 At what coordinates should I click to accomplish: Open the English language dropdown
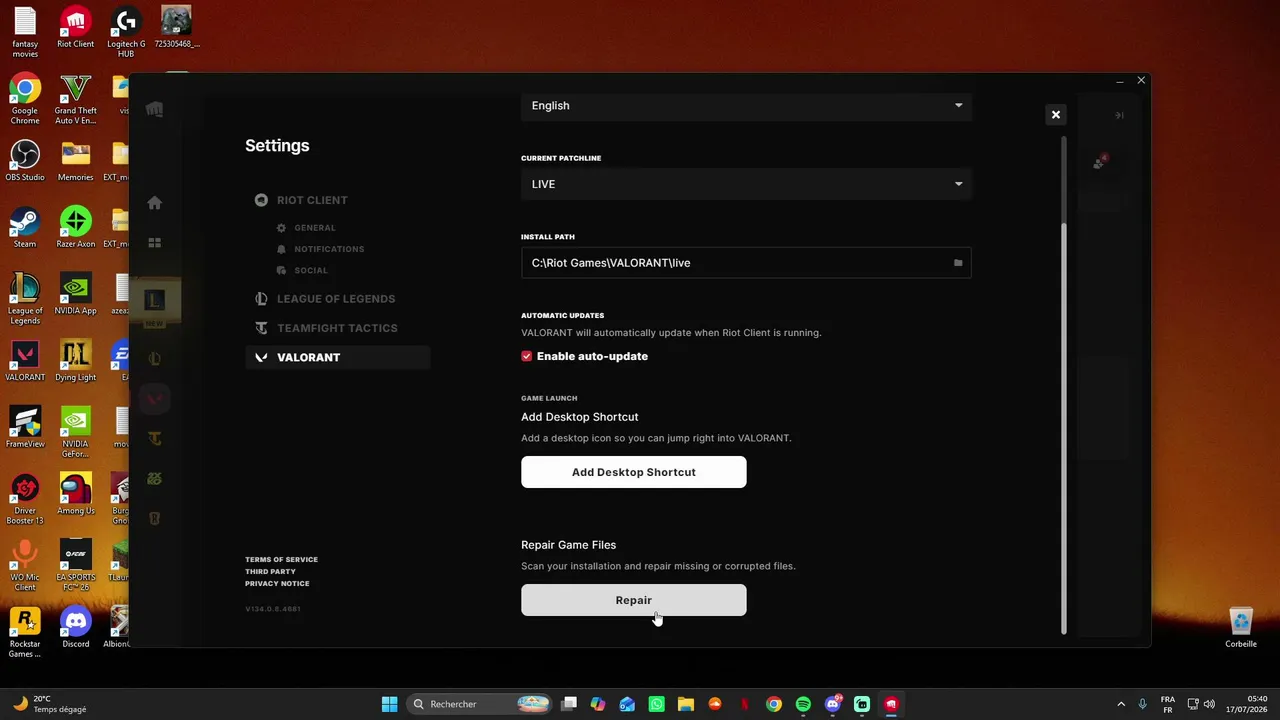click(746, 105)
